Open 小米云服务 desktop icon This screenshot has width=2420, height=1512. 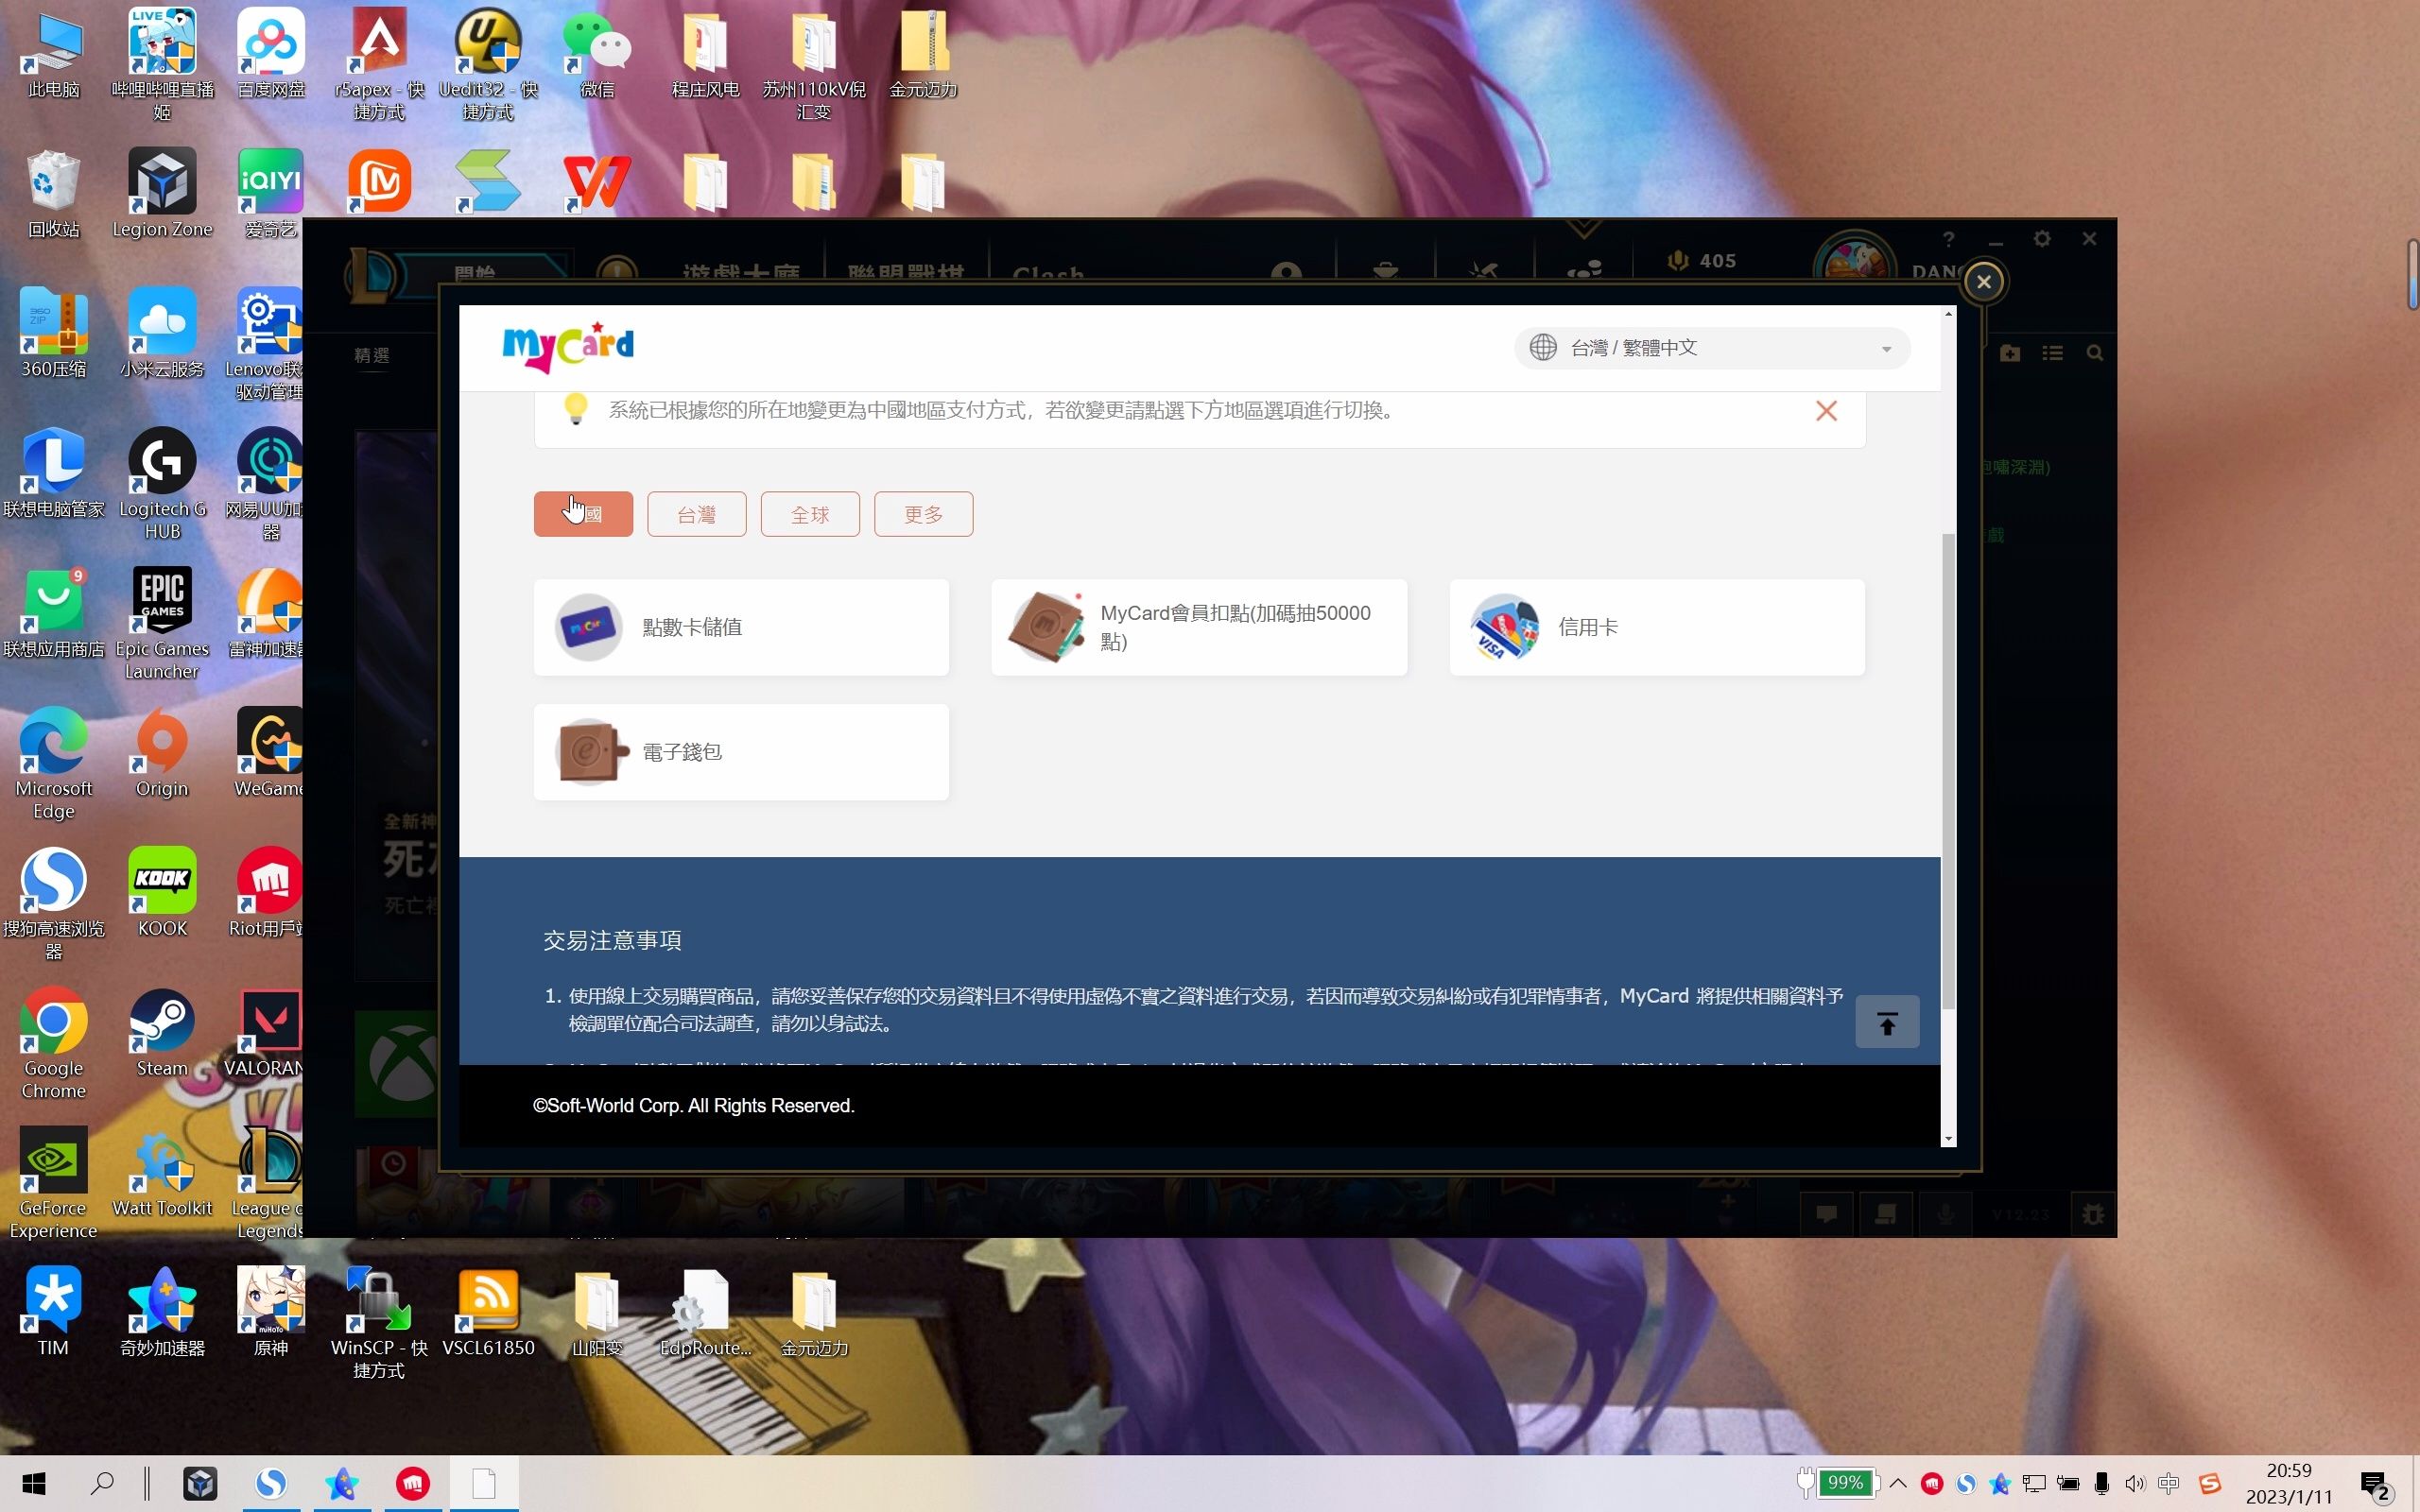pyautogui.click(x=162, y=335)
